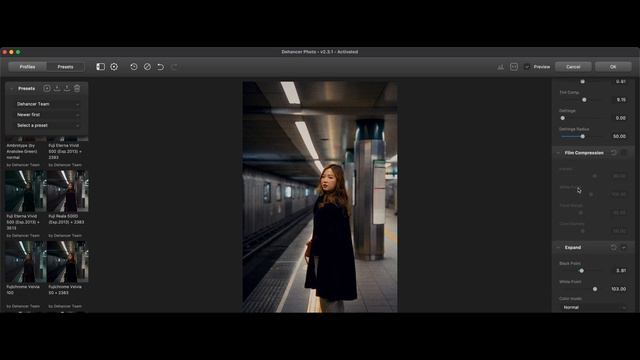Click the Tint Comp. value field 9.15
The height and width of the screenshot is (360, 640).
(x=619, y=100)
